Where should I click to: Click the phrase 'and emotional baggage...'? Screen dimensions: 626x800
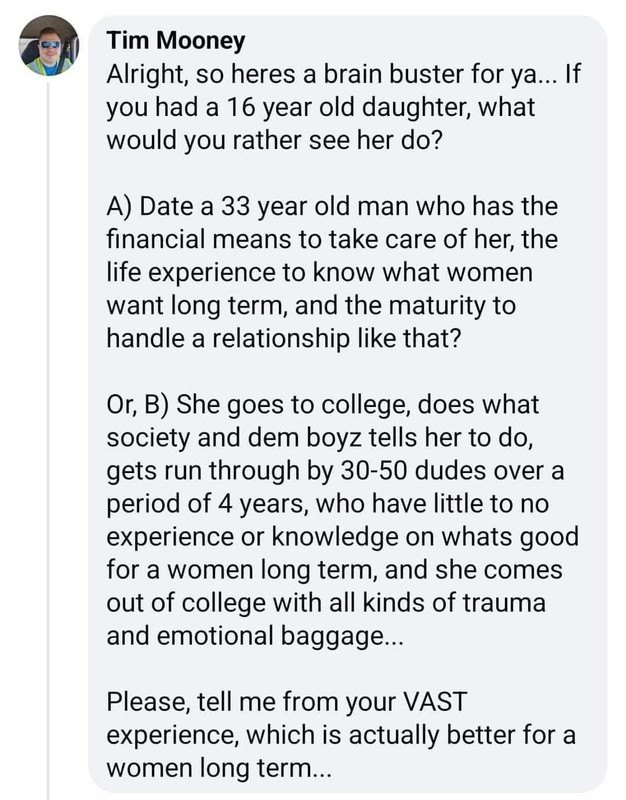[x=255, y=636]
